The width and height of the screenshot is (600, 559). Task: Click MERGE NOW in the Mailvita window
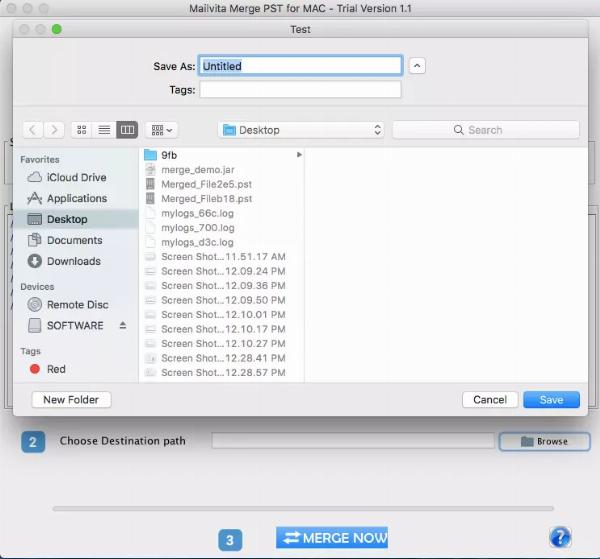tap(332, 538)
